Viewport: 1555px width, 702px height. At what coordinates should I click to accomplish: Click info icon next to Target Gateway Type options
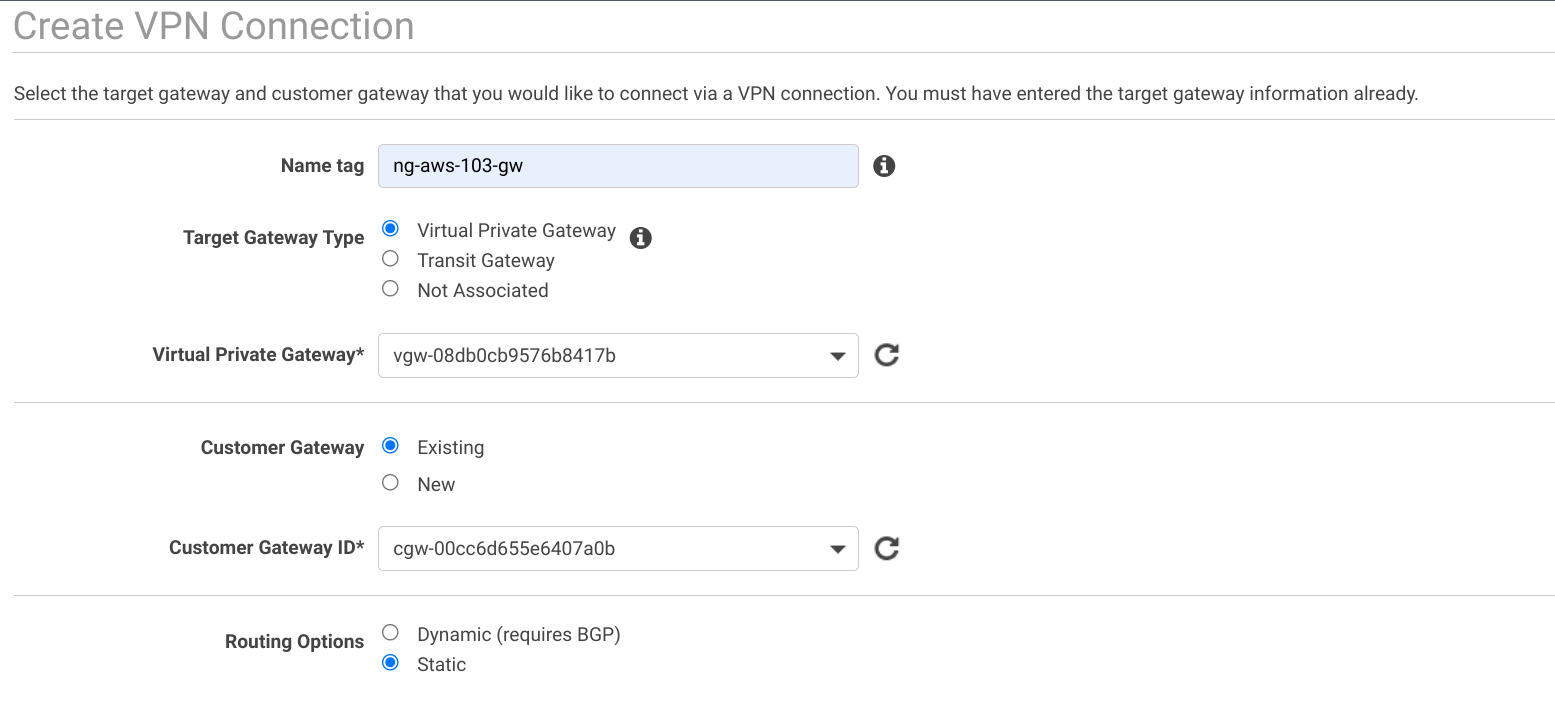click(641, 238)
